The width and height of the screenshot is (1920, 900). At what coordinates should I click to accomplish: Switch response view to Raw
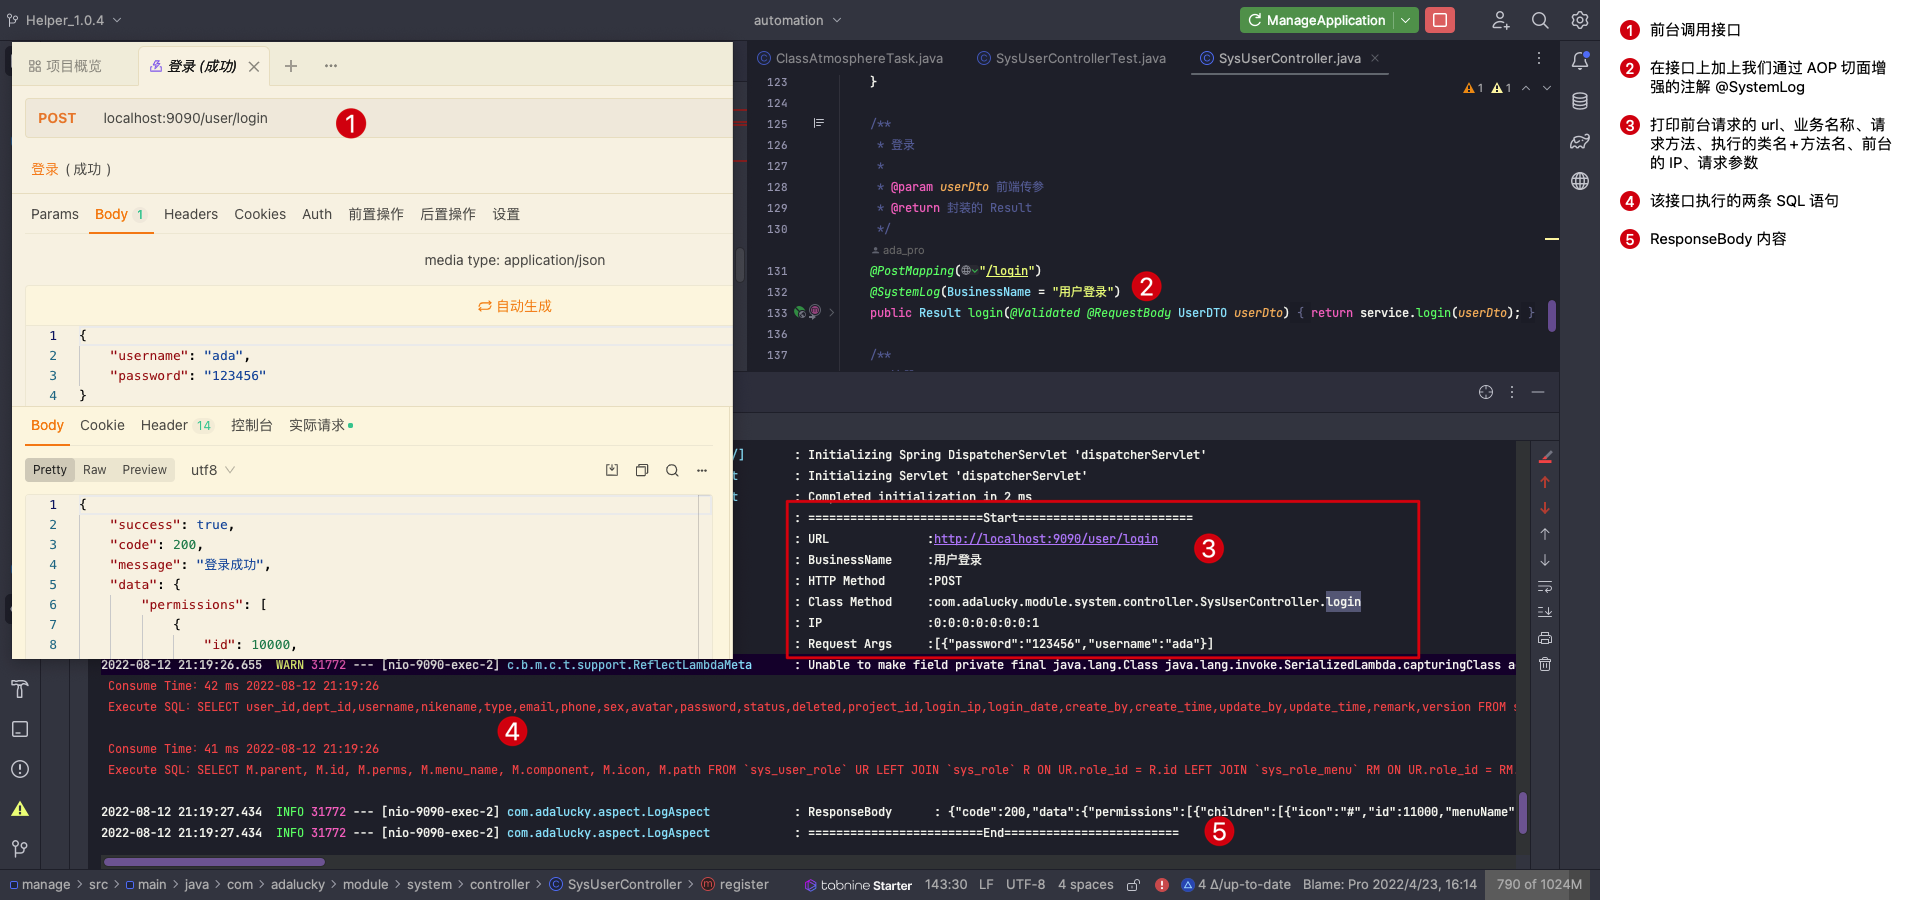(94, 470)
